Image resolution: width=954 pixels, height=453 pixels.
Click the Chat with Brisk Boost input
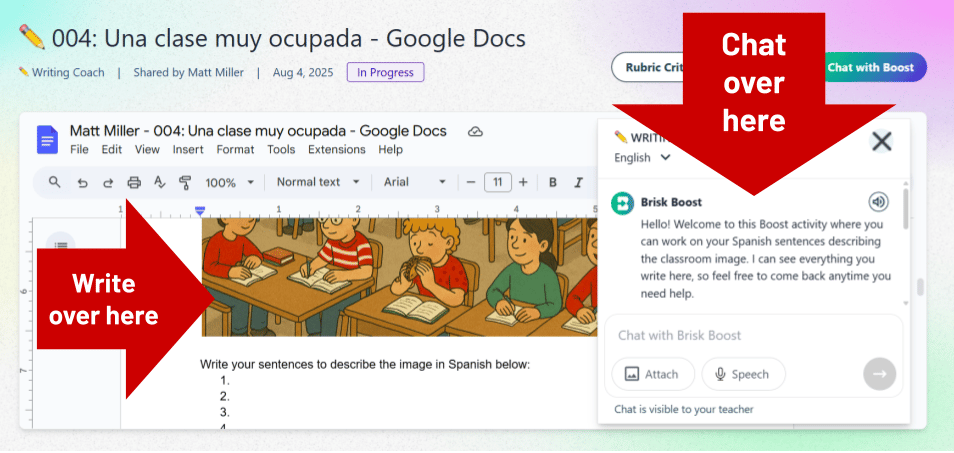pos(753,336)
